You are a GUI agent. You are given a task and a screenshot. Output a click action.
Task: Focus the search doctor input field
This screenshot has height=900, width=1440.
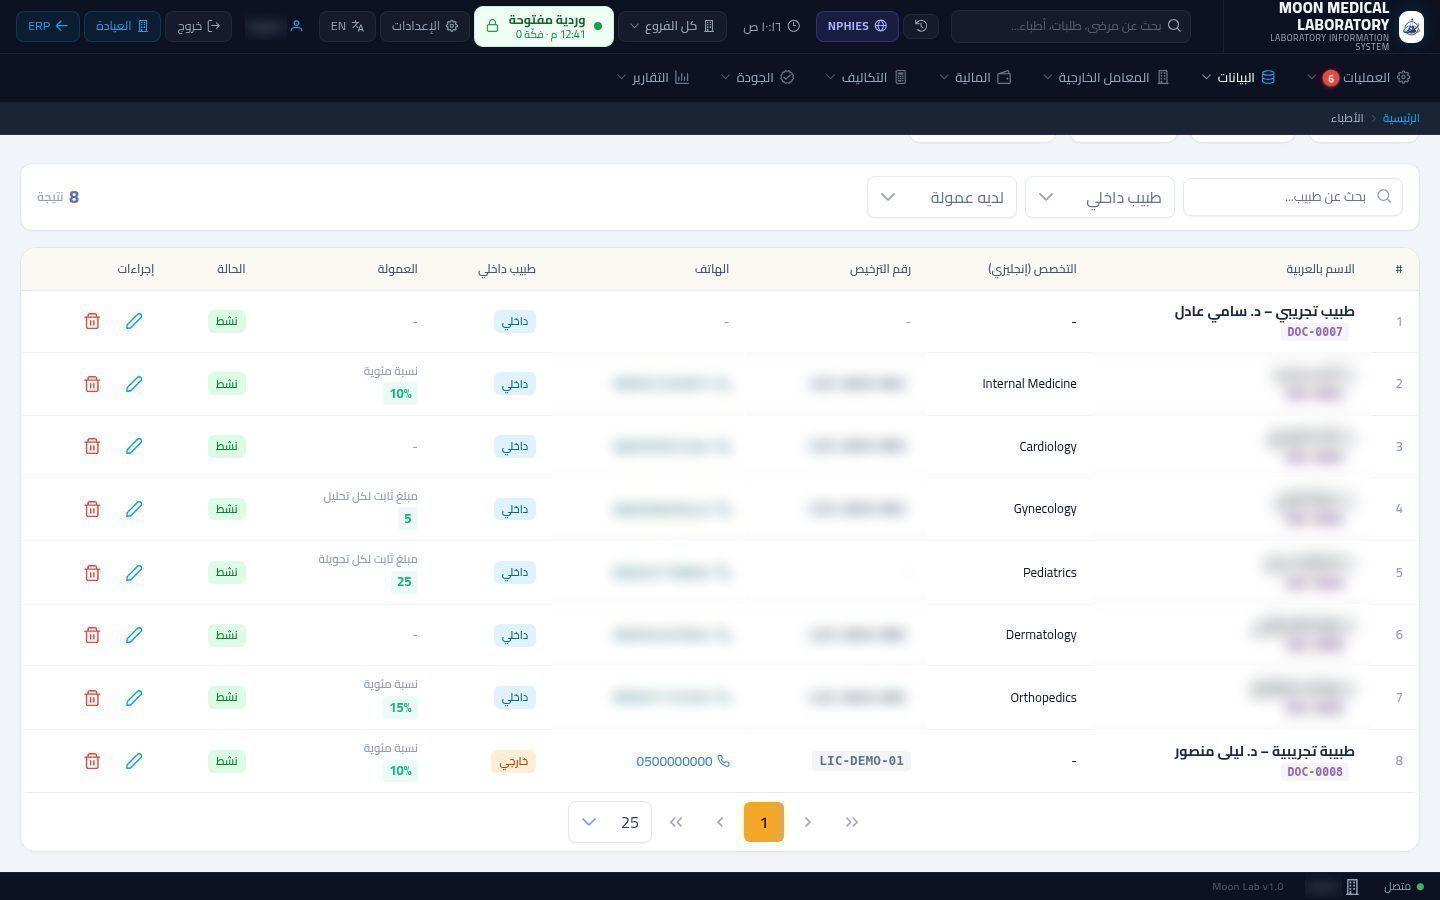1293,197
